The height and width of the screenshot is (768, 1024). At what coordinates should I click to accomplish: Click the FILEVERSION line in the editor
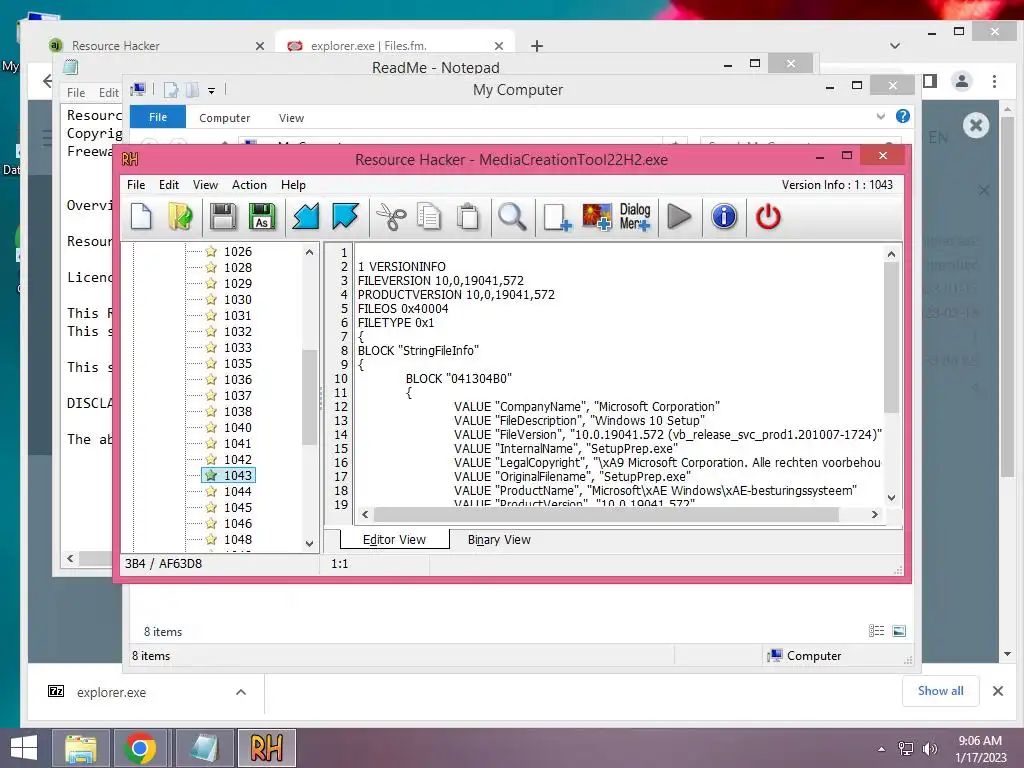441,281
